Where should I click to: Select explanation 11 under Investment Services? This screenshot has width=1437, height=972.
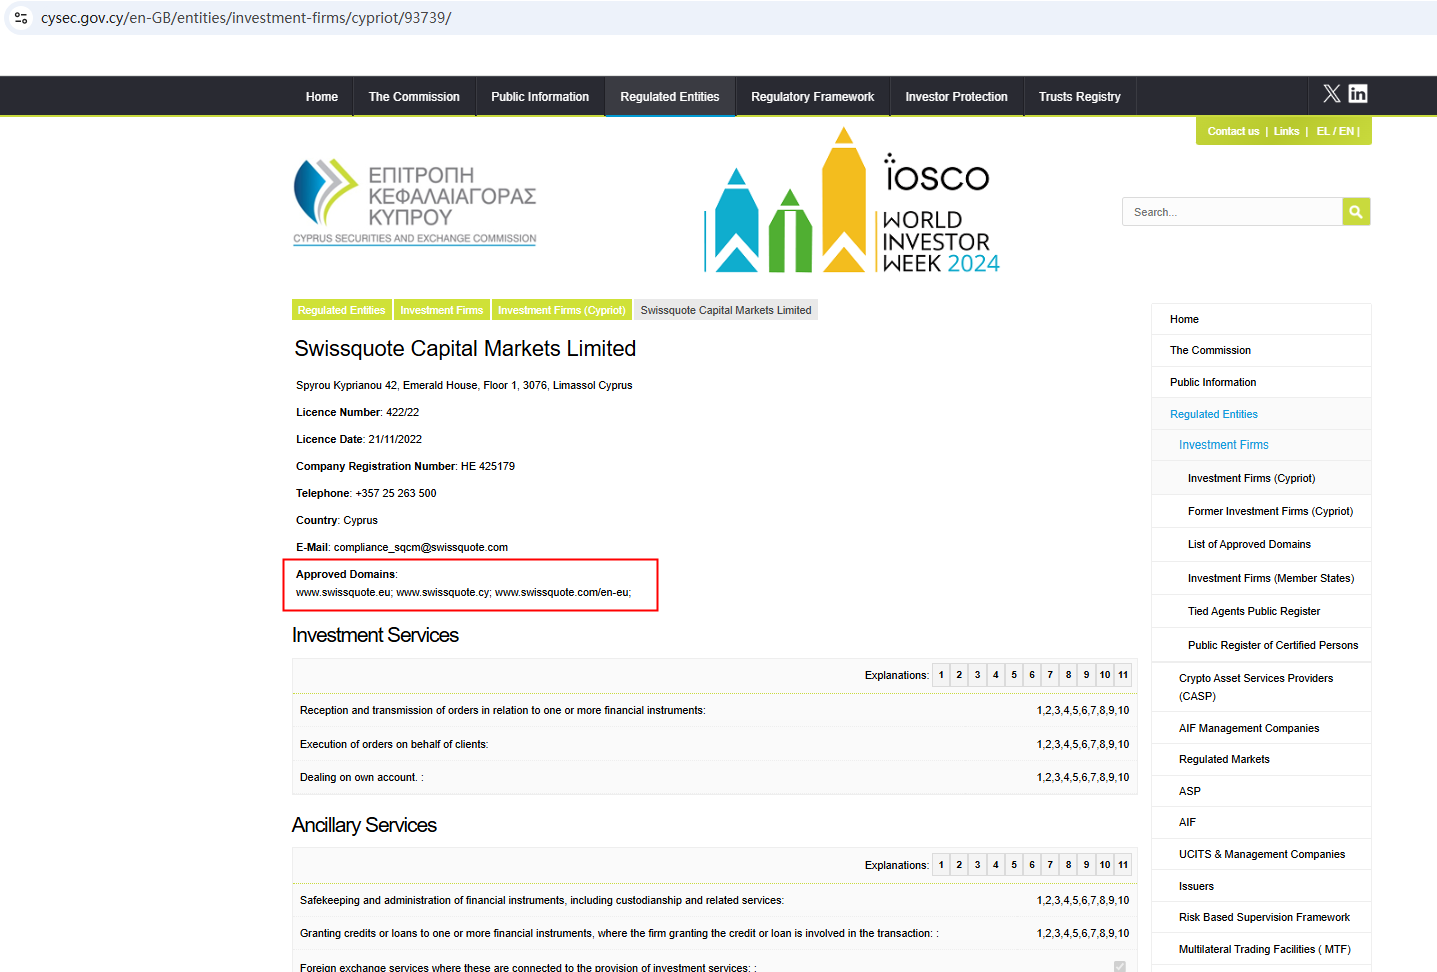[1123, 675]
